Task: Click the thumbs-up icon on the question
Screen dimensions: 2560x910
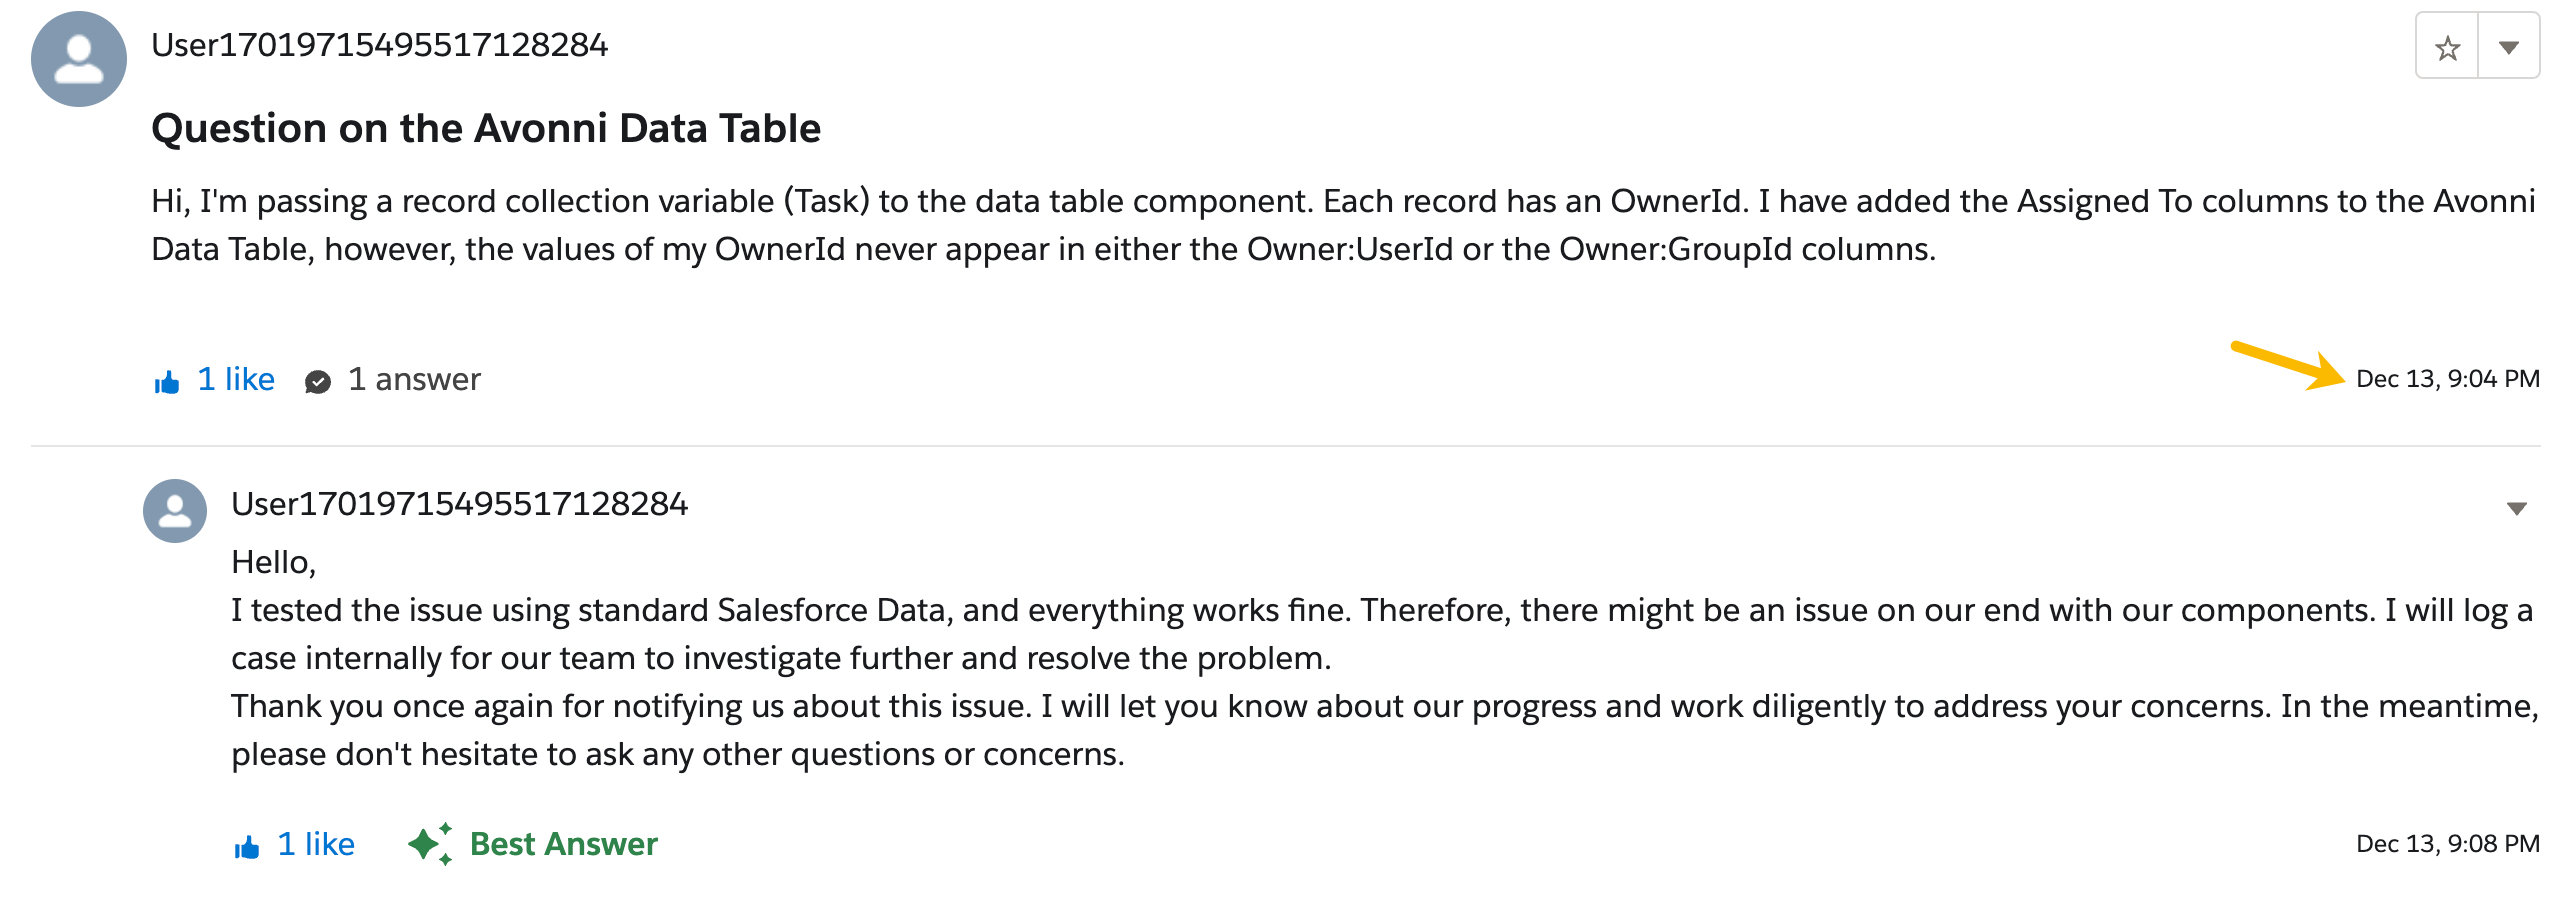Action: coord(167,381)
